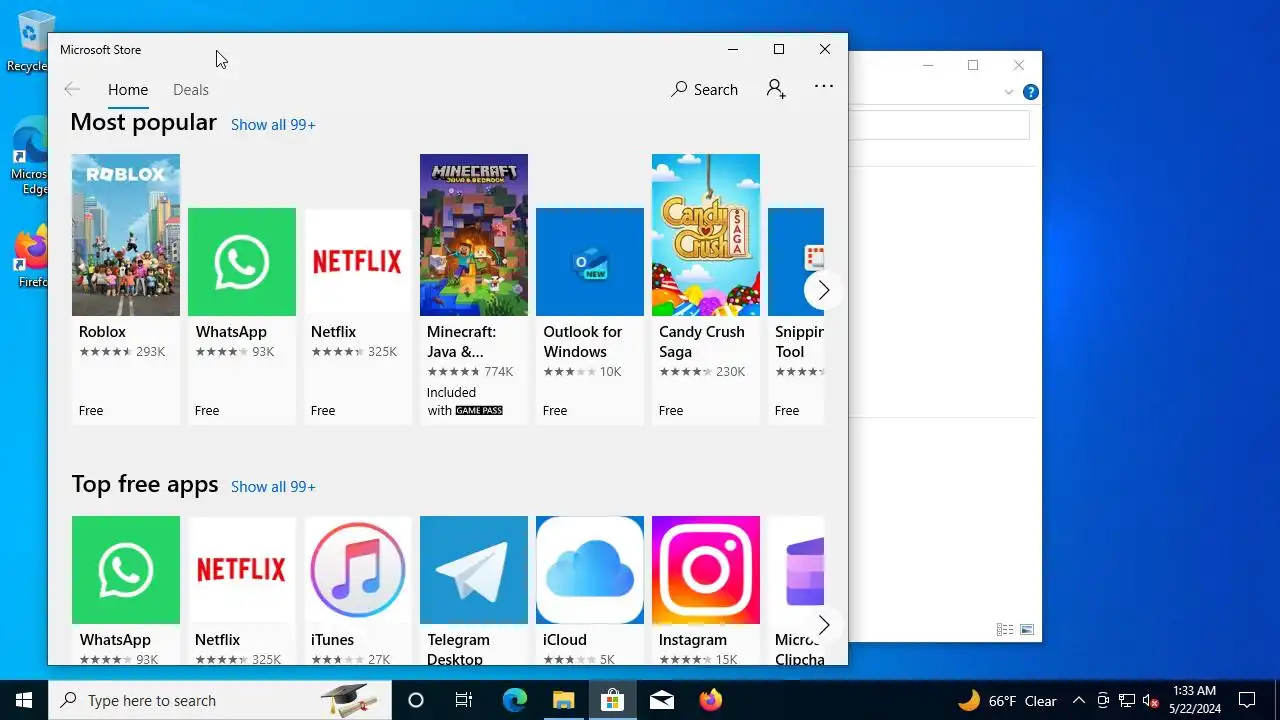Click the Minecraft: Java & title text
1280x720 pixels.
coord(461,342)
